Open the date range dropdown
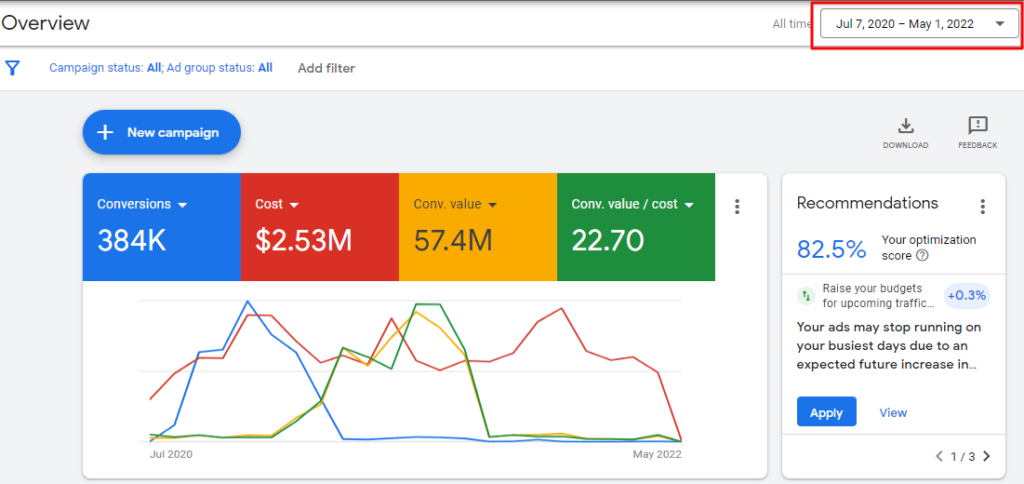The image size is (1024, 484). 920,24
